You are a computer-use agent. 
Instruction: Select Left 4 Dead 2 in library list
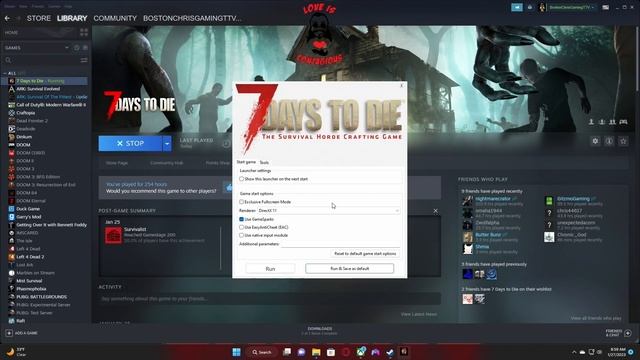(x=30, y=257)
